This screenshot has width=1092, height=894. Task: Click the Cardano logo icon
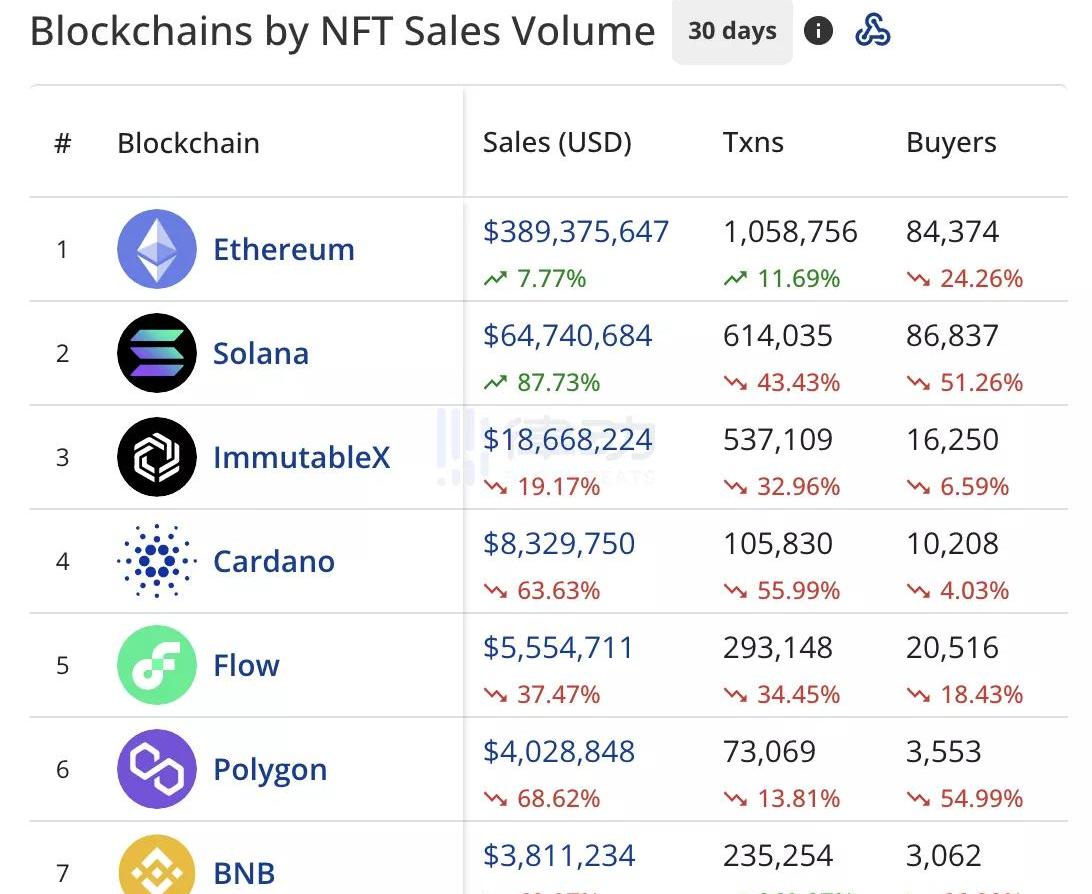tap(157, 561)
